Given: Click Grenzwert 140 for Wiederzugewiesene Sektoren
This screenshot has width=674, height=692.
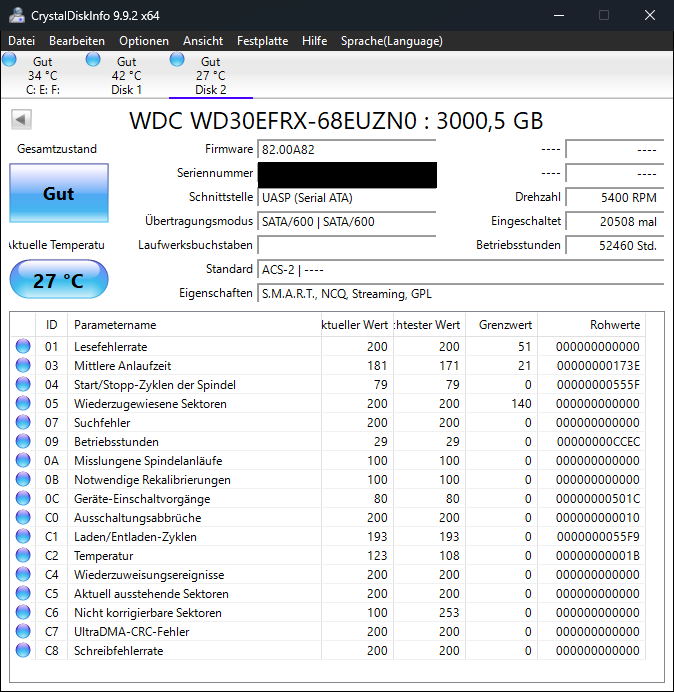Looking at the screenshot, I should point(521,404).
